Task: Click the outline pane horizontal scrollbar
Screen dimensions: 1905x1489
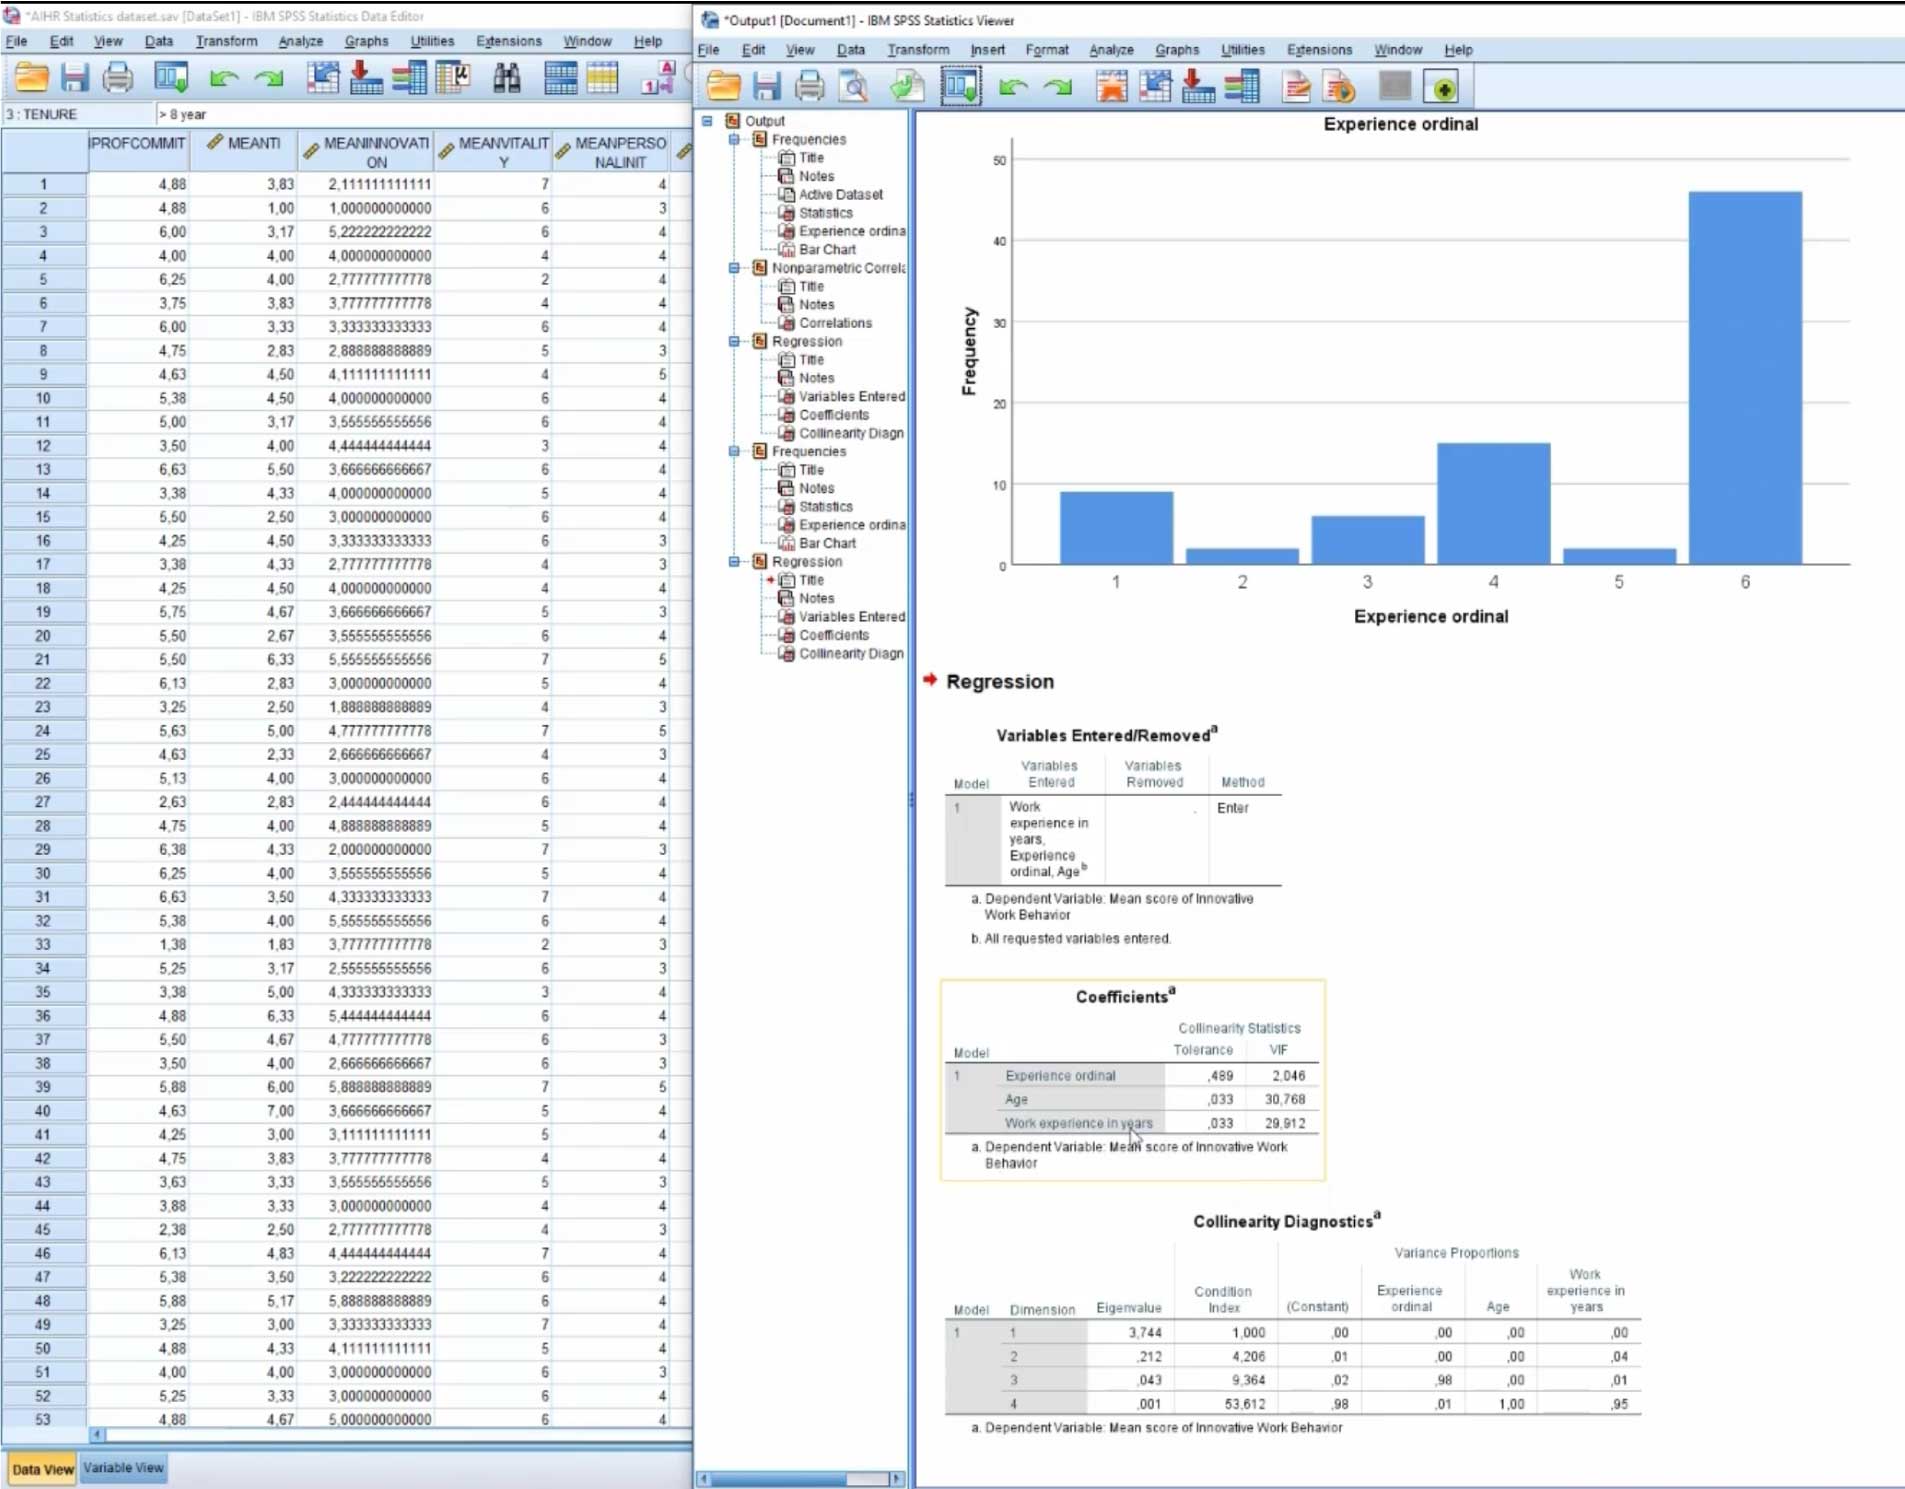Action: click(x=778, y=1479)
